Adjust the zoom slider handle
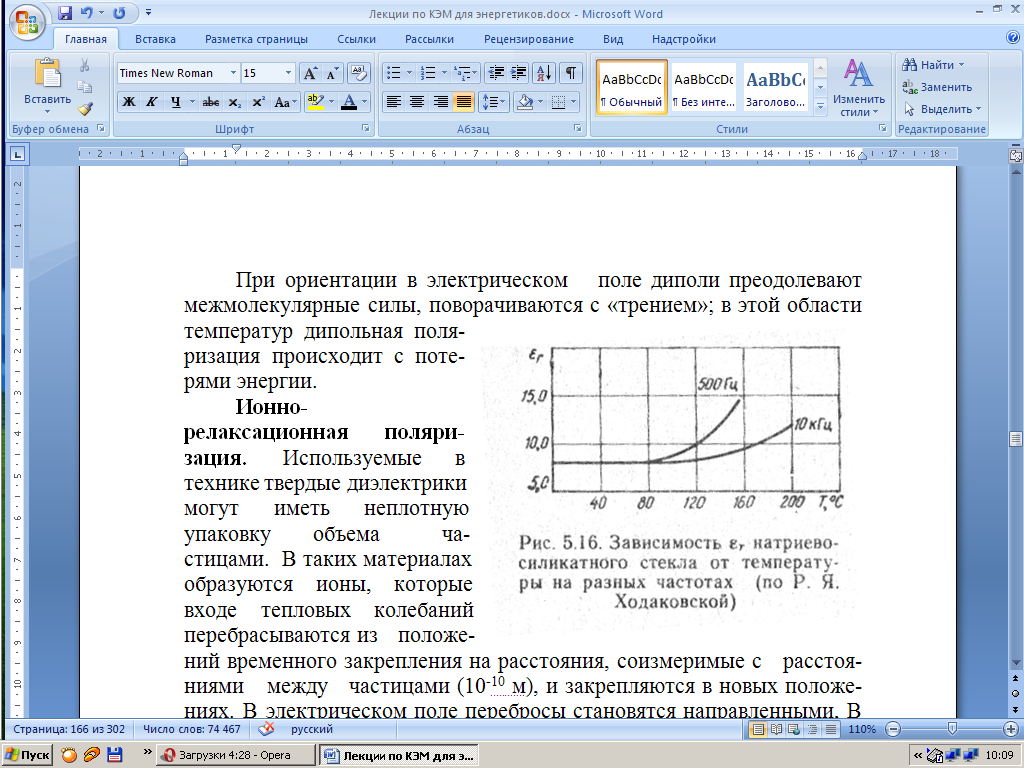 (952, 728)
